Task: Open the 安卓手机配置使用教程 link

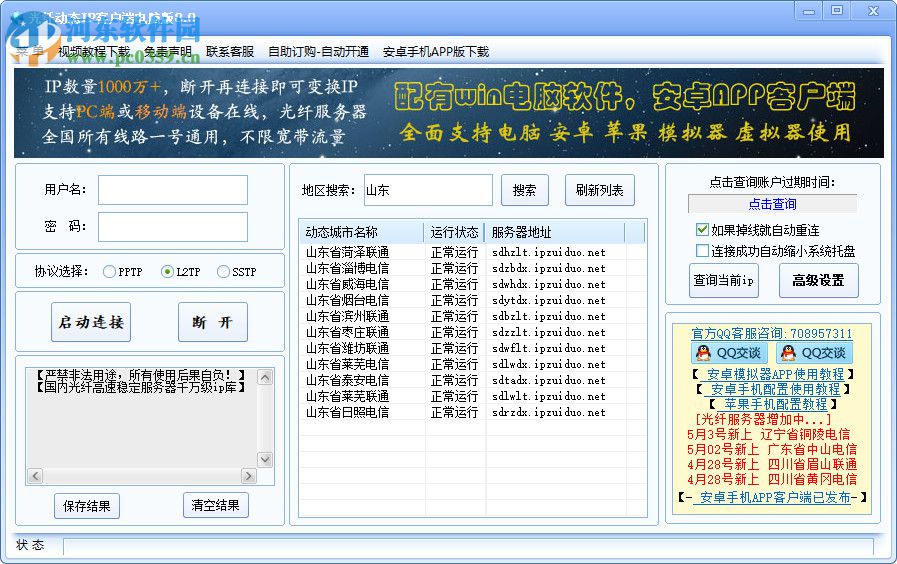Action: (775, 390)
